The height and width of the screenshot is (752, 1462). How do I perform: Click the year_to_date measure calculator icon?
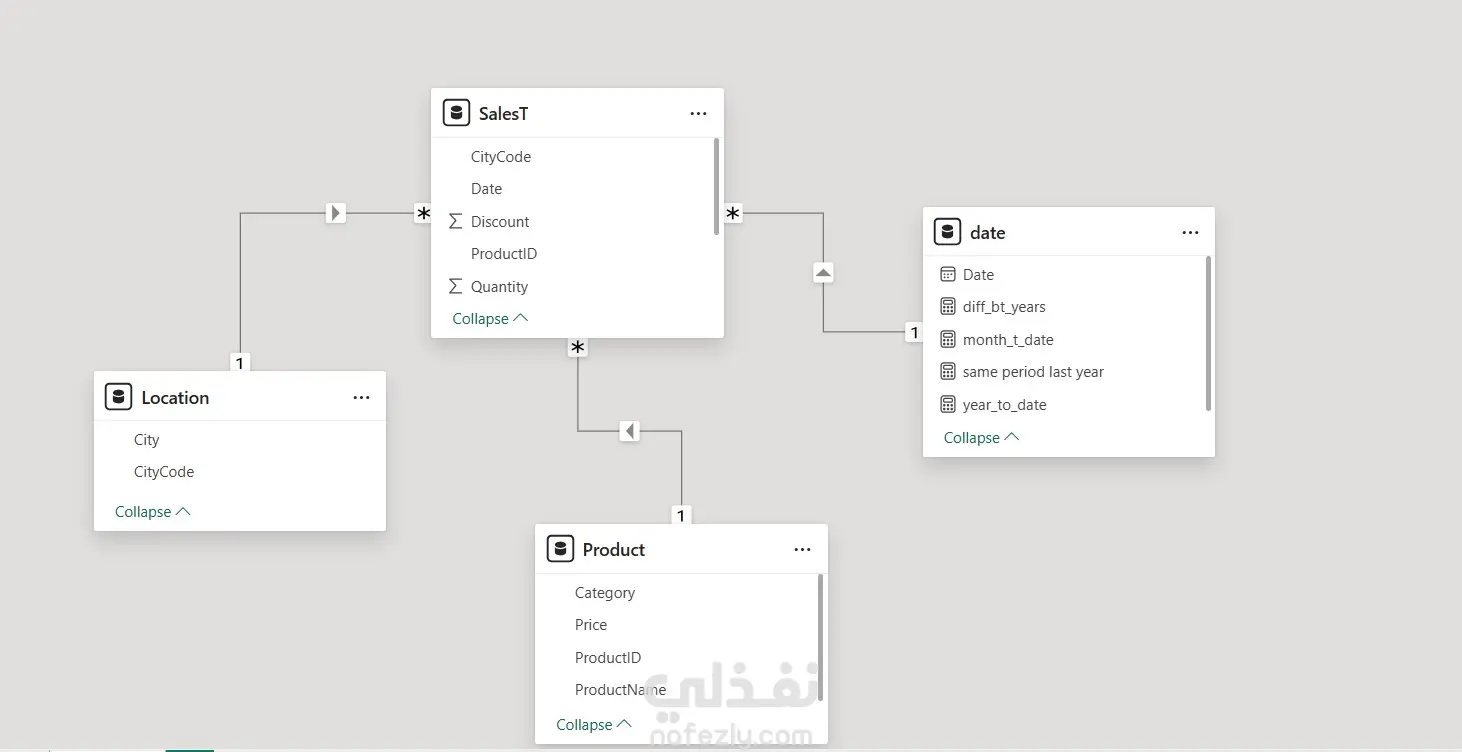click(948, 405)
